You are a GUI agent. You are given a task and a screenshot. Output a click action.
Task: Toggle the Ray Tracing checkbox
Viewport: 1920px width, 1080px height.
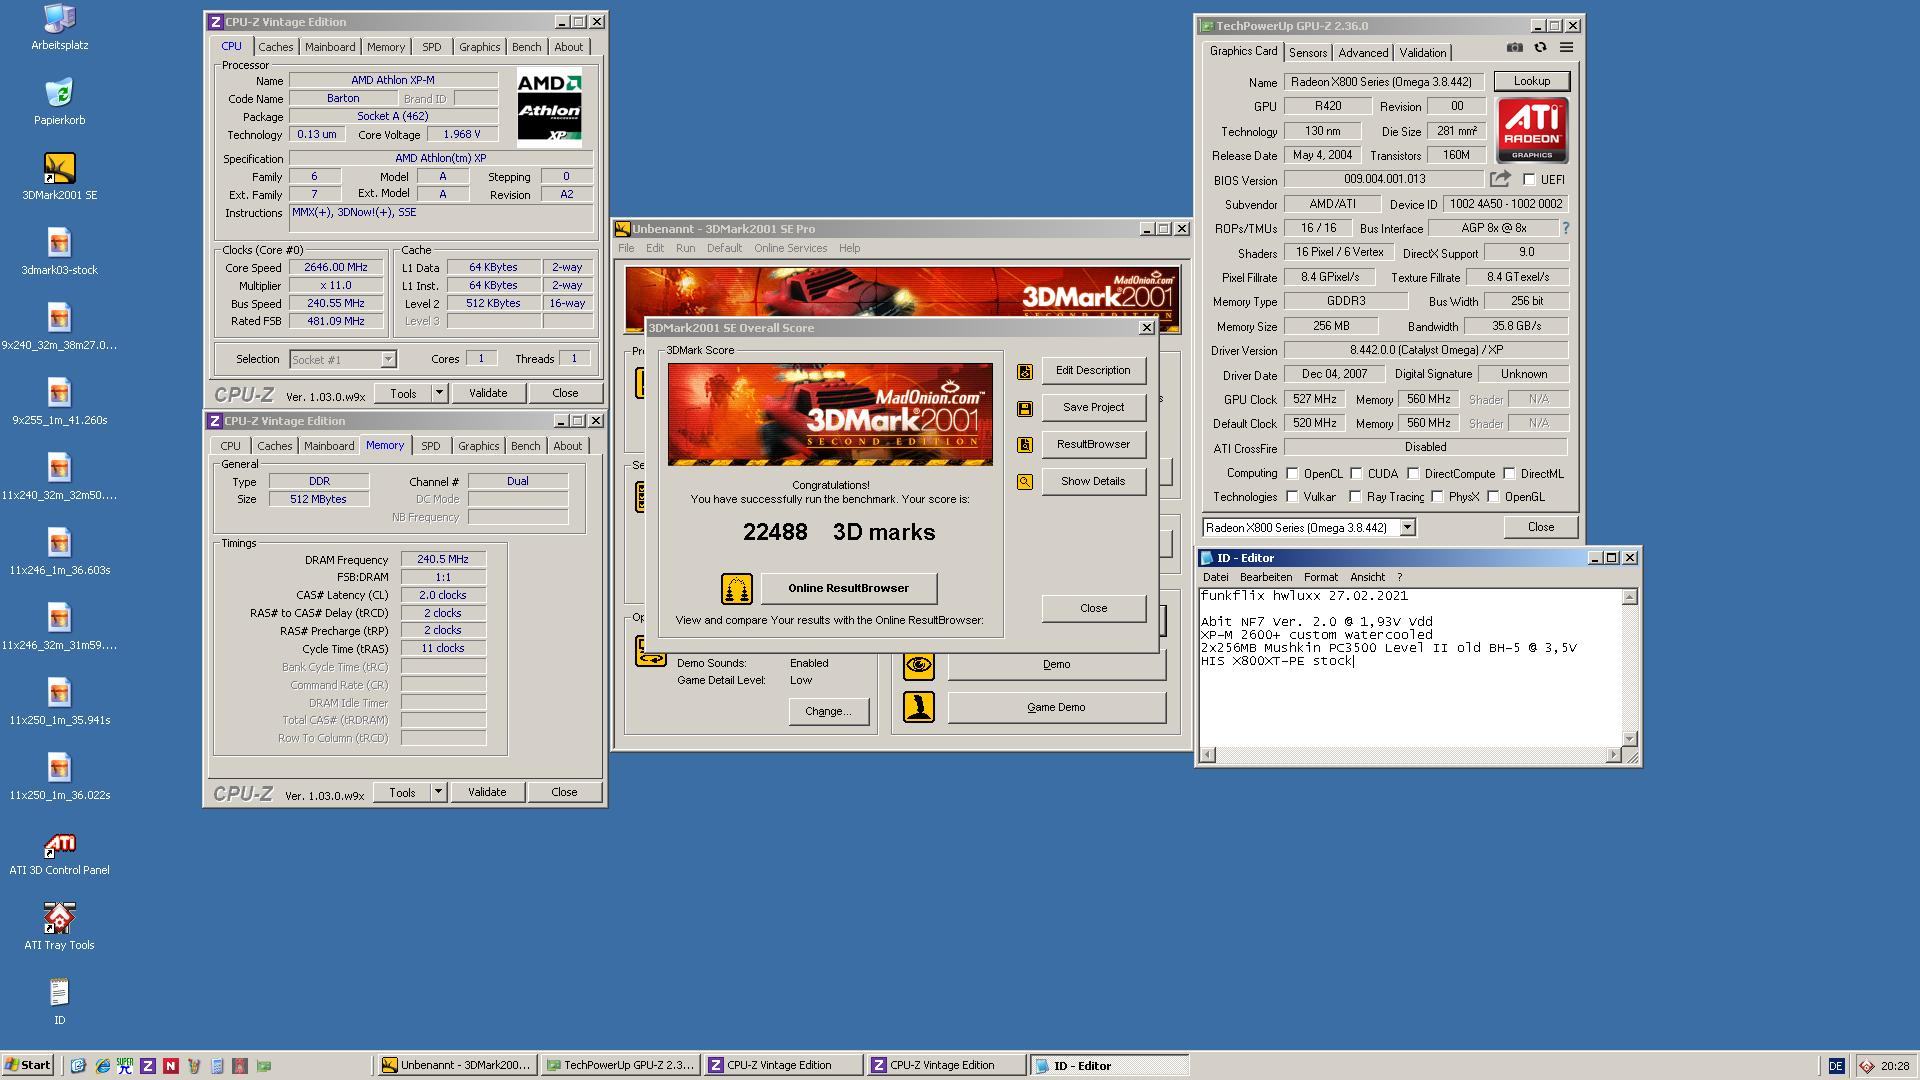(1355, 497)
